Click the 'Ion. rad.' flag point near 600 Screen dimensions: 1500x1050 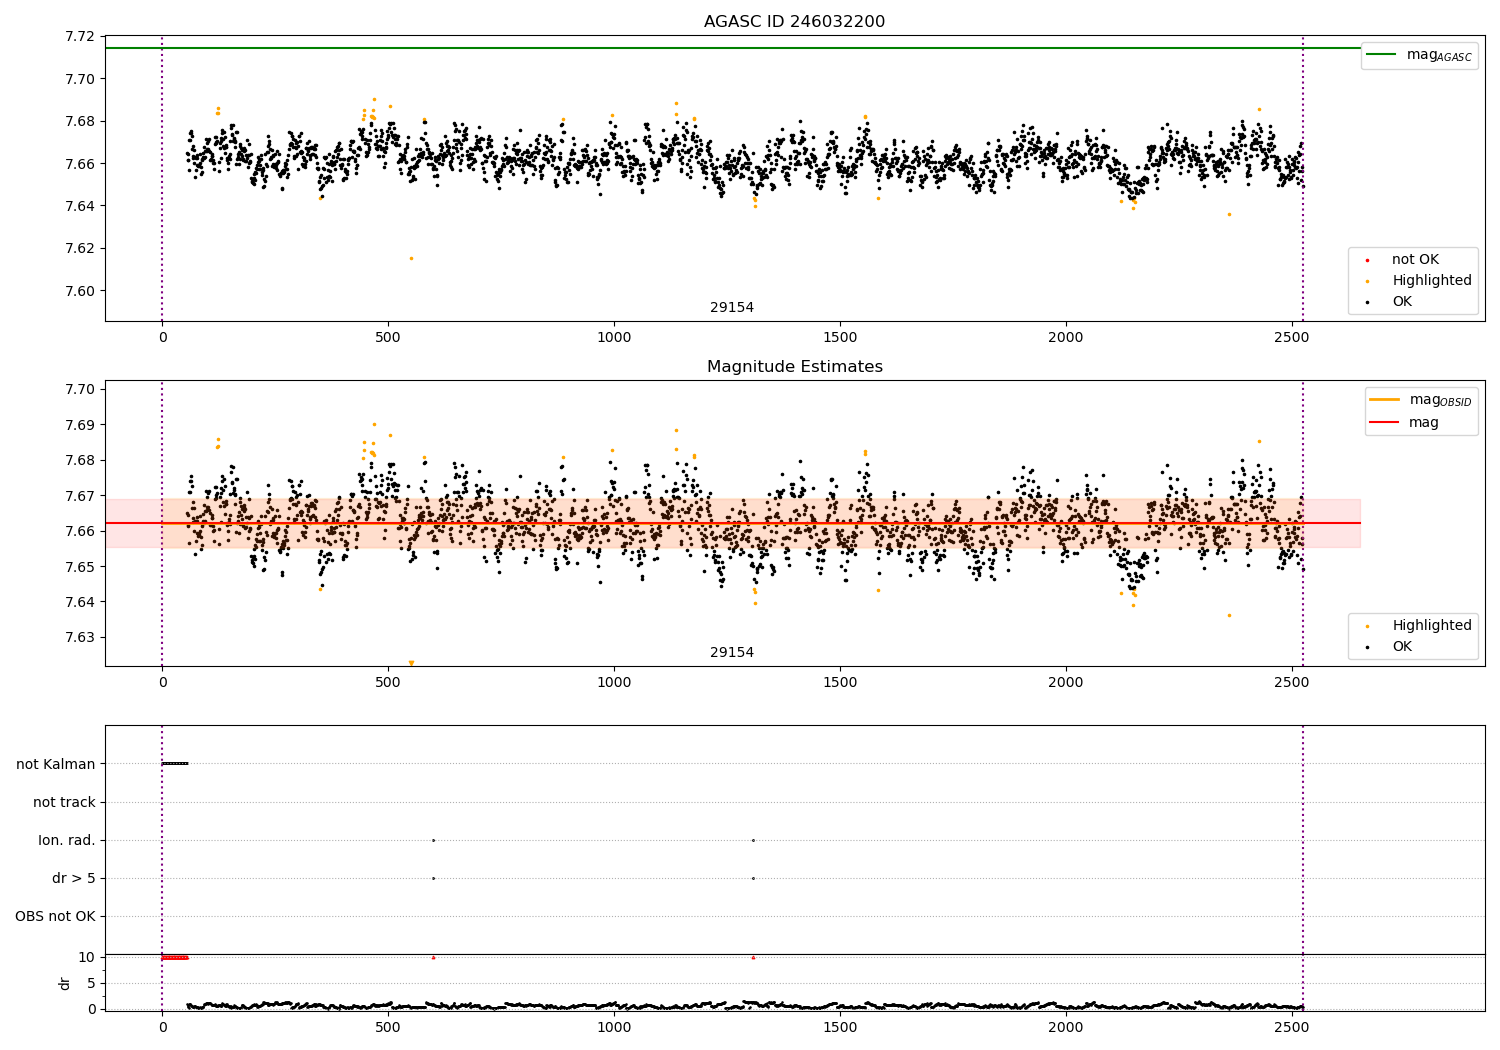pos(433,840)
